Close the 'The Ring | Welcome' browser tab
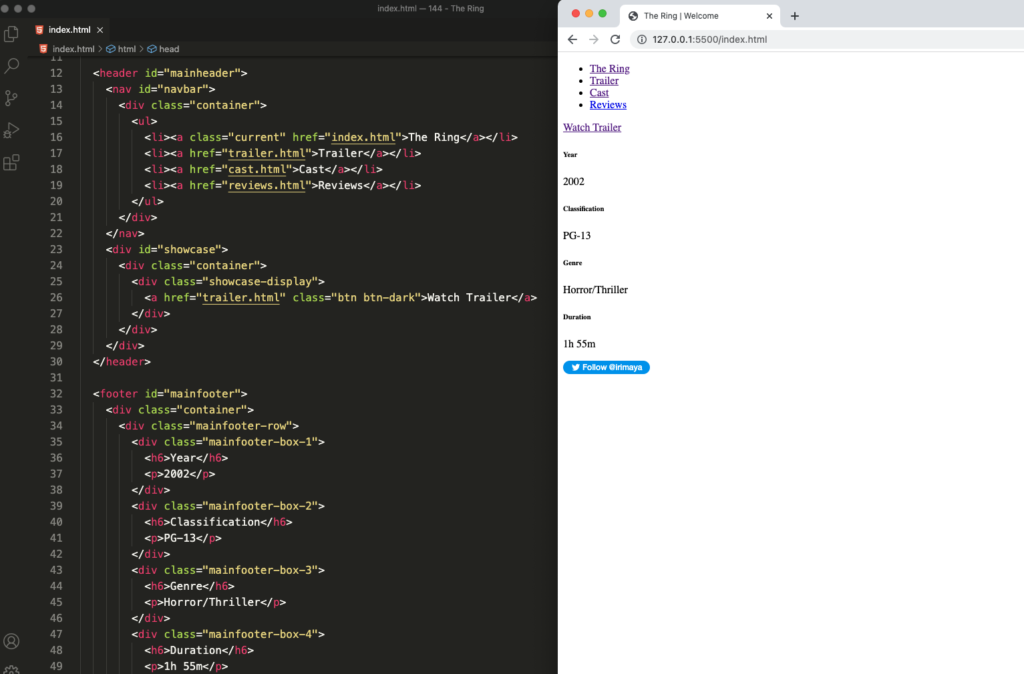Screen dimensions: 1024x674 (769, 16)
